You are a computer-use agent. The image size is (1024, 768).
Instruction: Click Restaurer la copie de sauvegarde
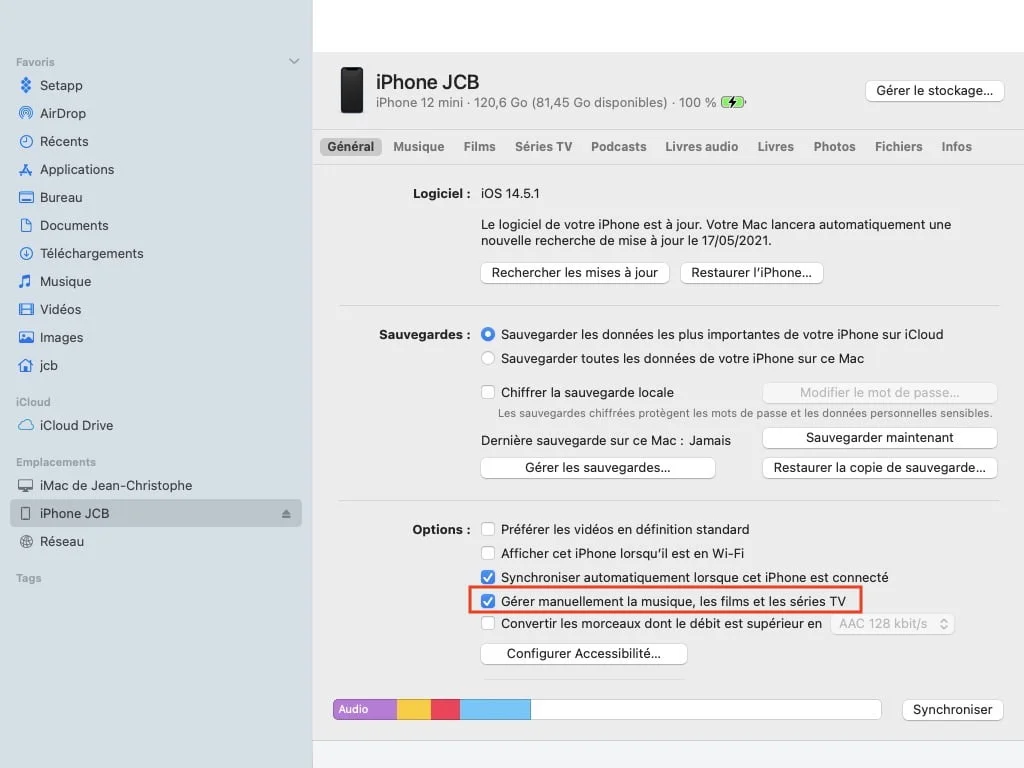click(x=879, y=468)
